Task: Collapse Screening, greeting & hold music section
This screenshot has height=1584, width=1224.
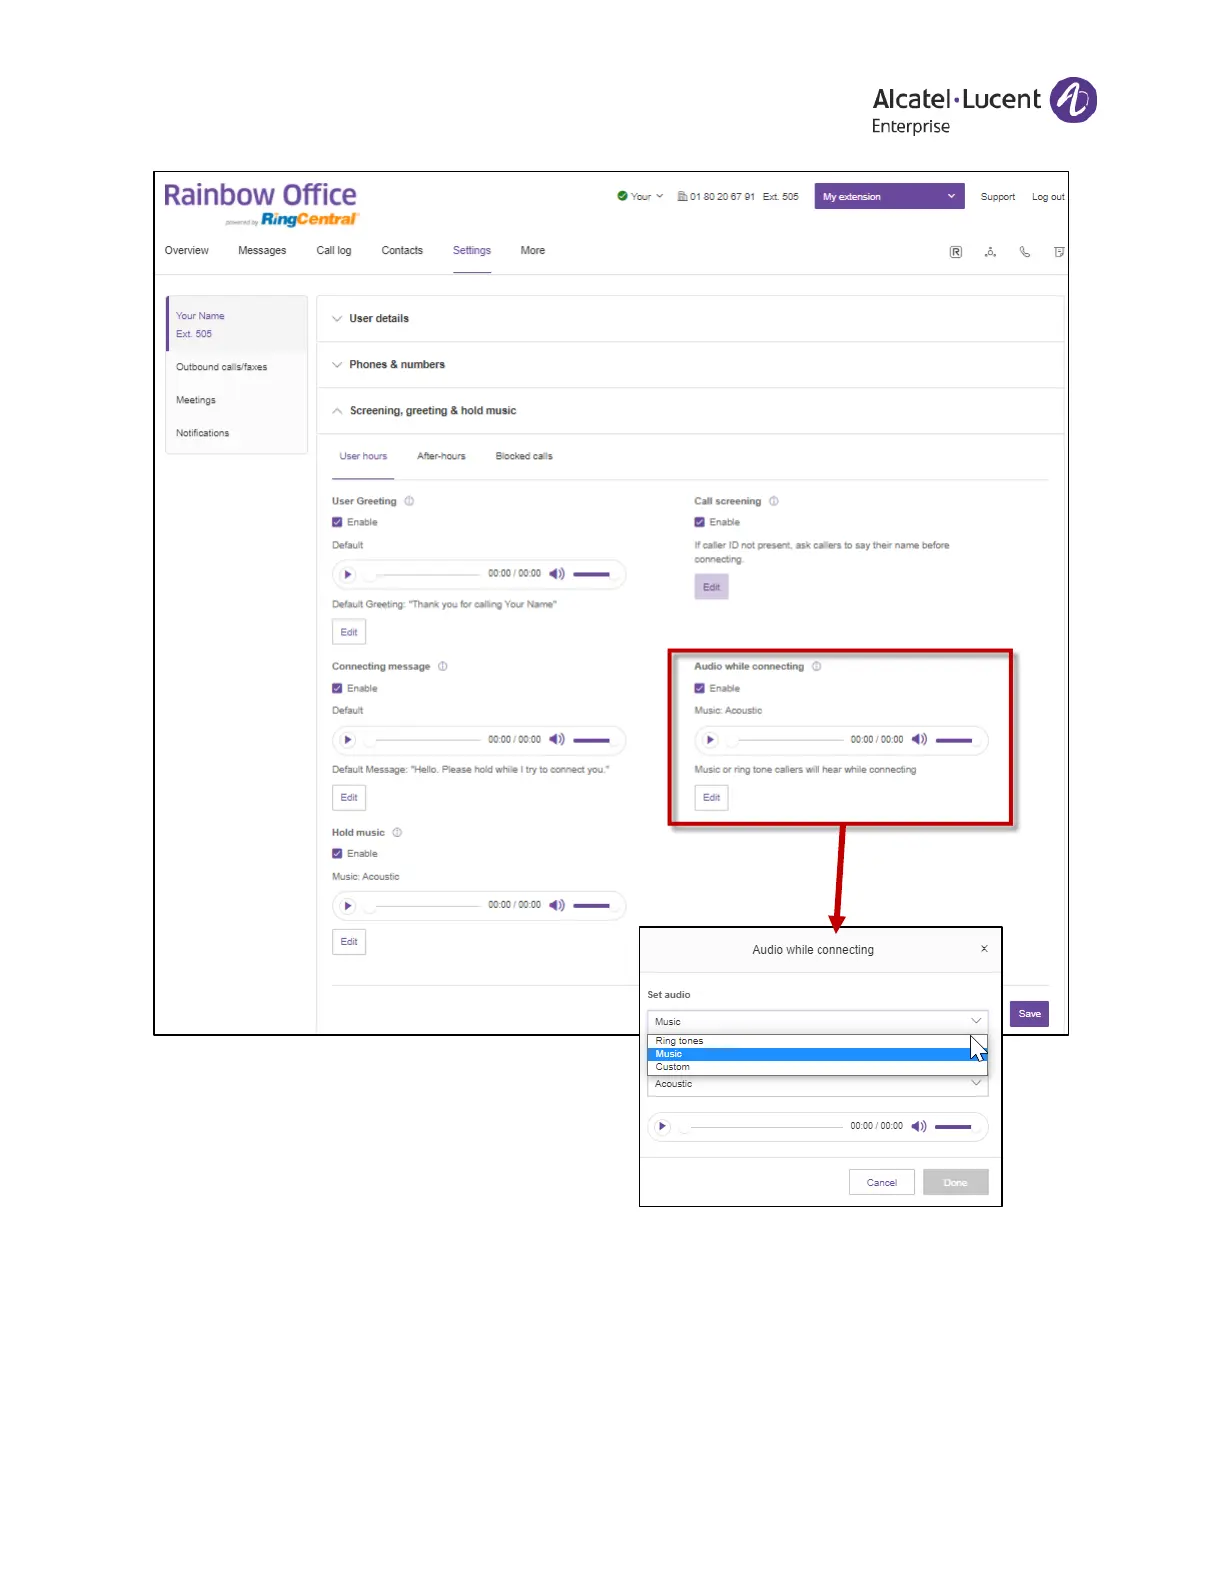Action: click(690, 410)
